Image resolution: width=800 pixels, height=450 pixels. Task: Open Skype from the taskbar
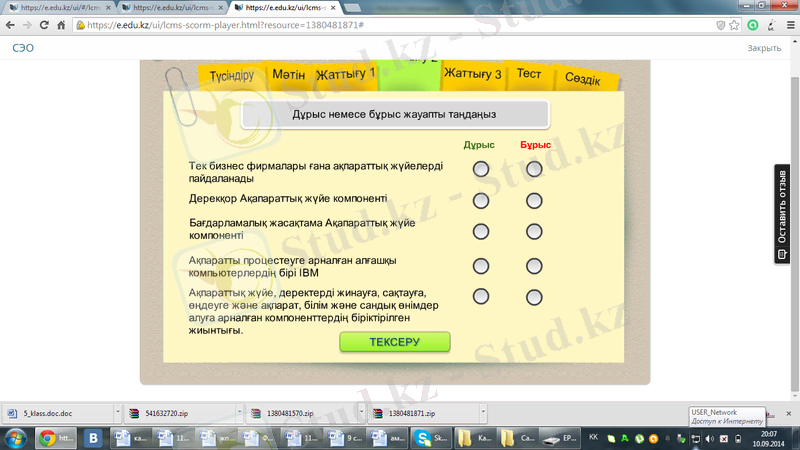424,438
